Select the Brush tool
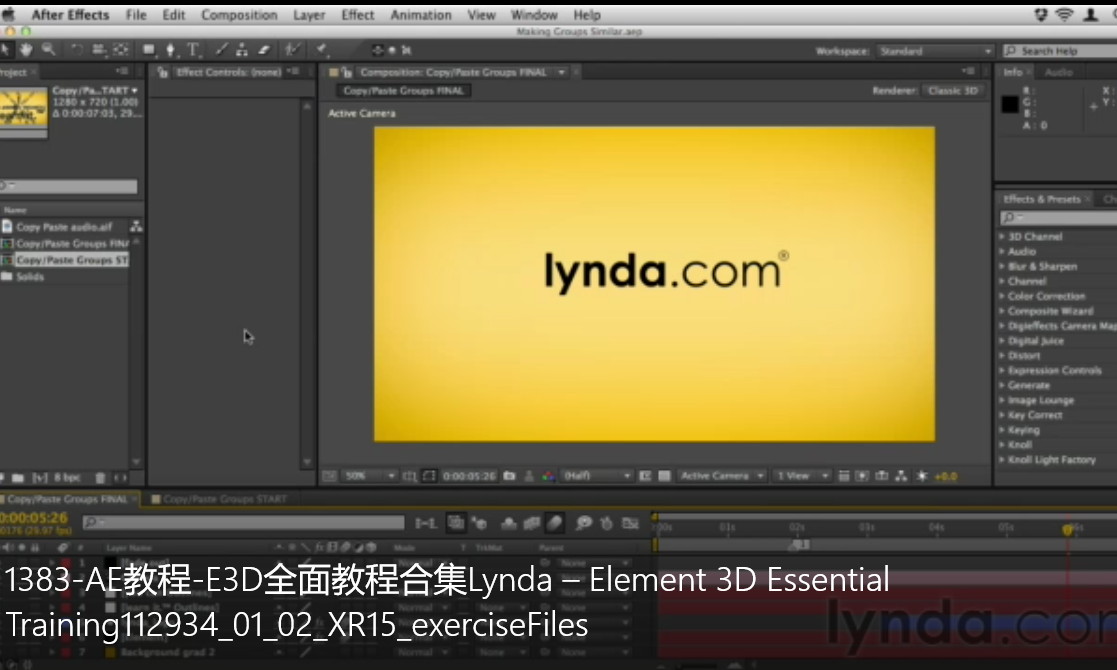This screenshot has height=670, width=1117. (x=222, y=50)
